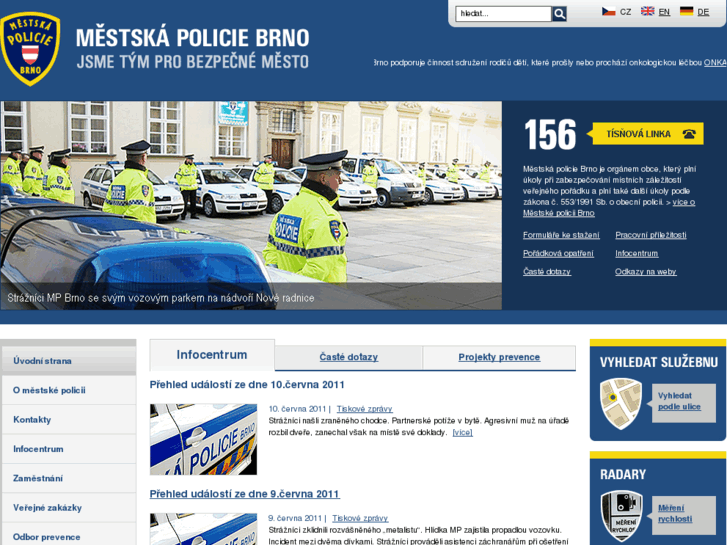727x545 pixels.
Task: Open Kontakty in the sidebar menu
Action: pyautogui.click(x=69, y=419)
